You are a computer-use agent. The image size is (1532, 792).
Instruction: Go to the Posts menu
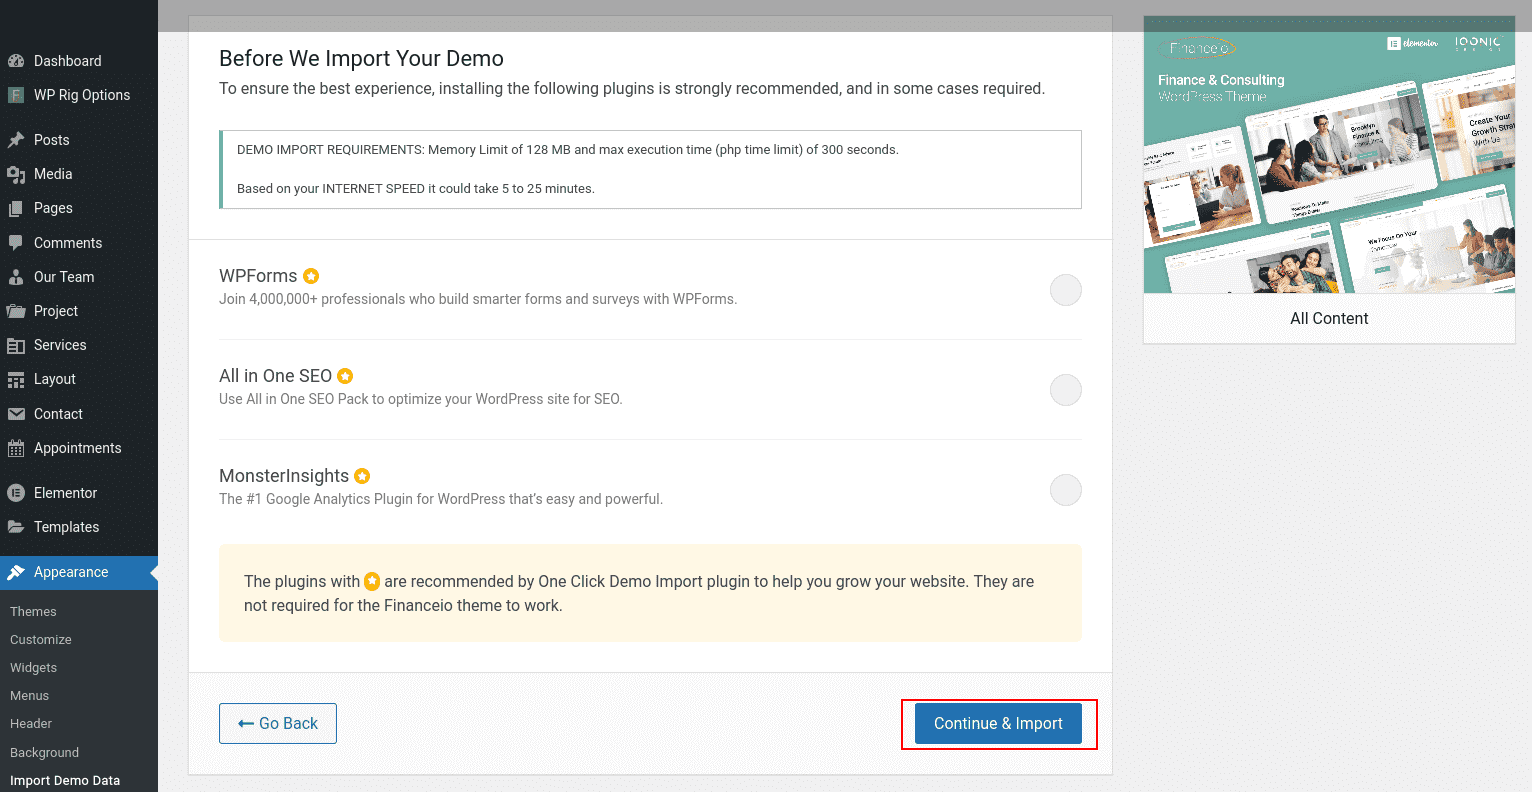[x=79, y=140]
